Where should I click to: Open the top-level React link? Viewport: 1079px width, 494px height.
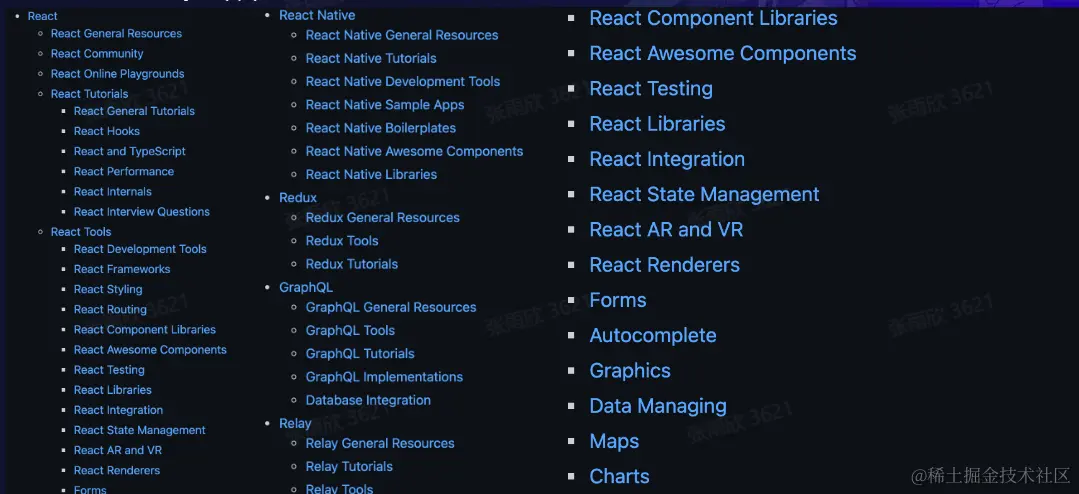(43, 16)
